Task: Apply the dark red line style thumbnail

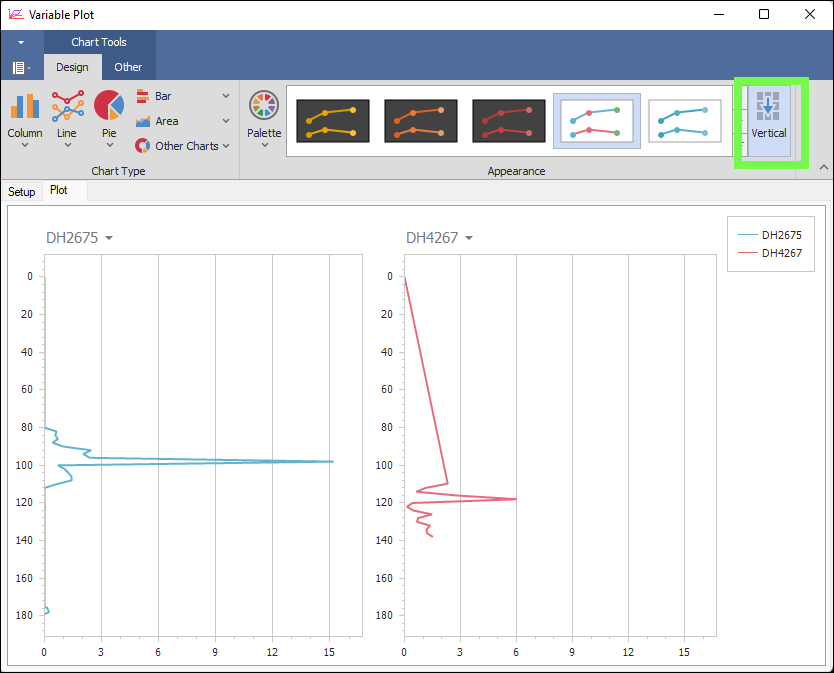Action: [508, 121]
